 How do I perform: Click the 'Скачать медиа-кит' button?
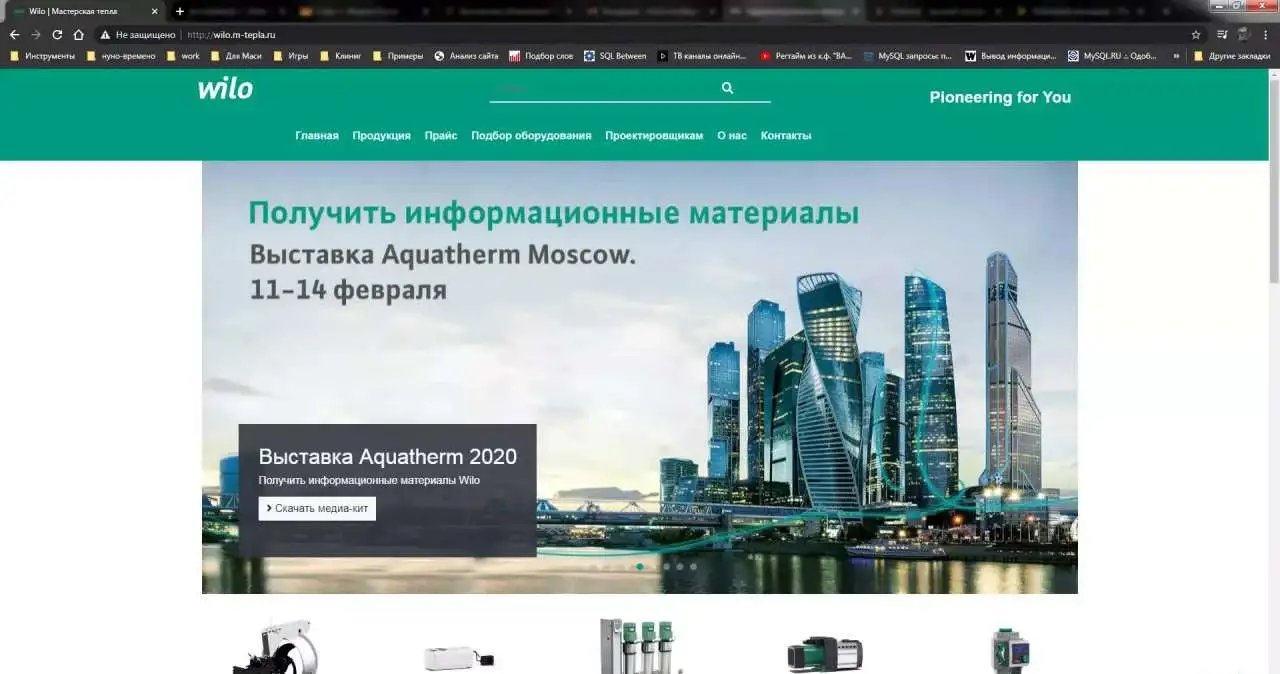click(x=317, y=508)
